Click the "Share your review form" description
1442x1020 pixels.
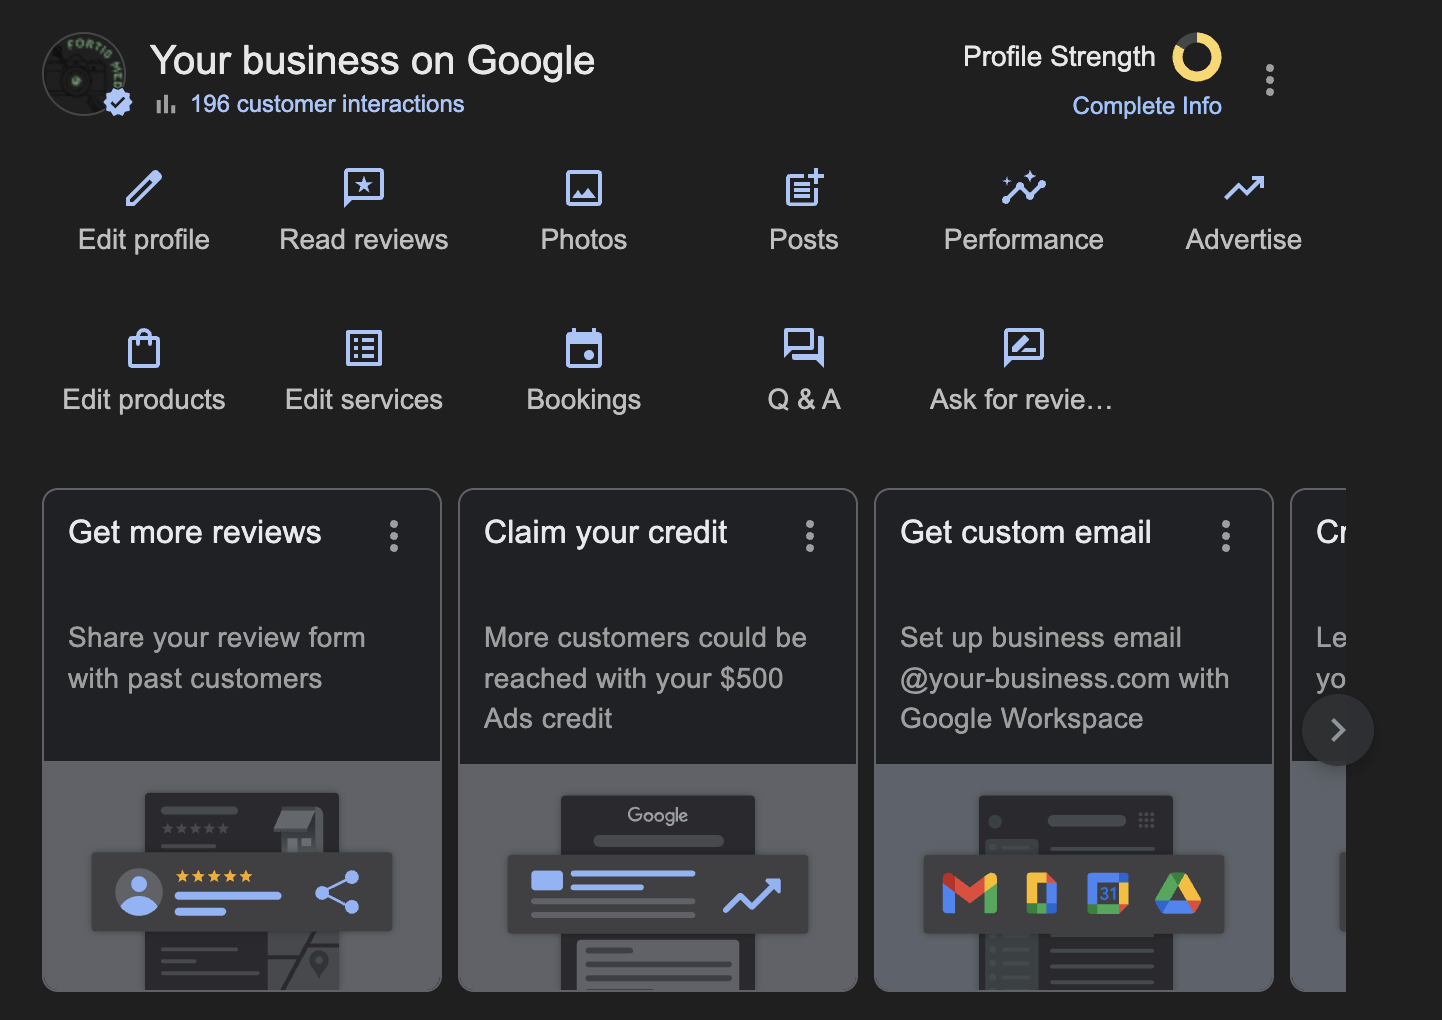217,658
